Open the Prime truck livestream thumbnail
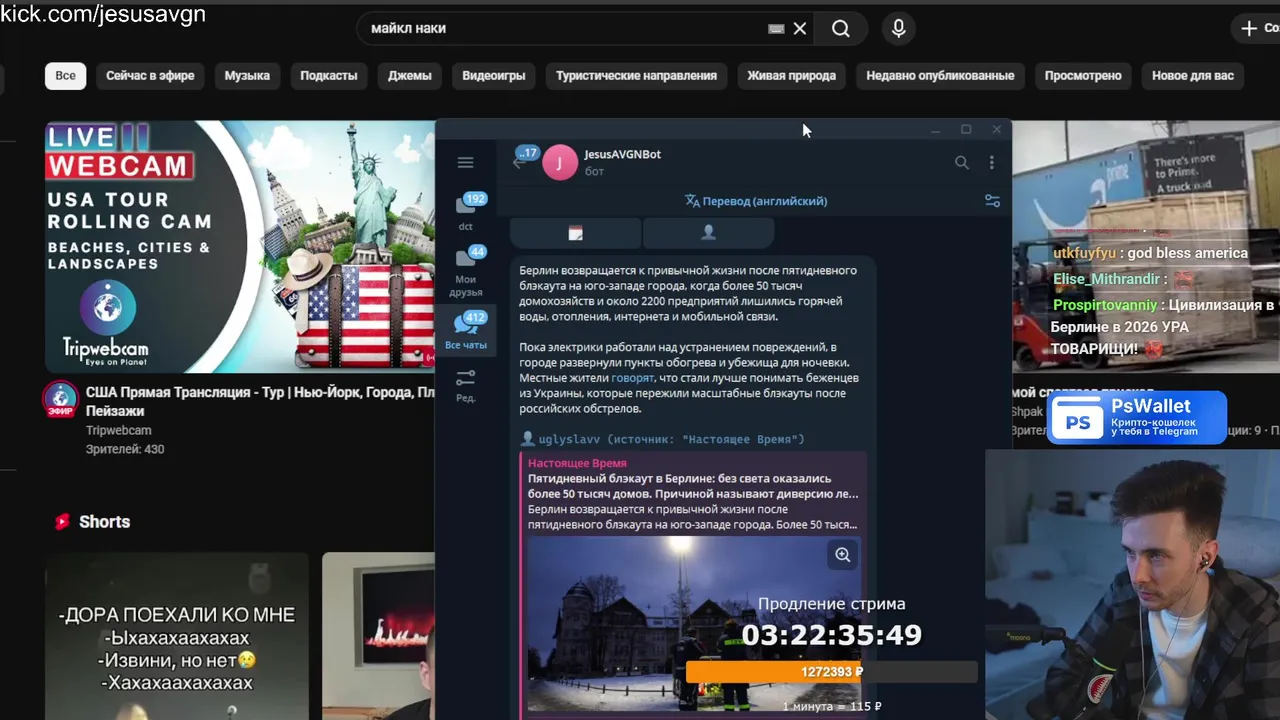Screen dimensions: 1280x720 click(1146, 246)
